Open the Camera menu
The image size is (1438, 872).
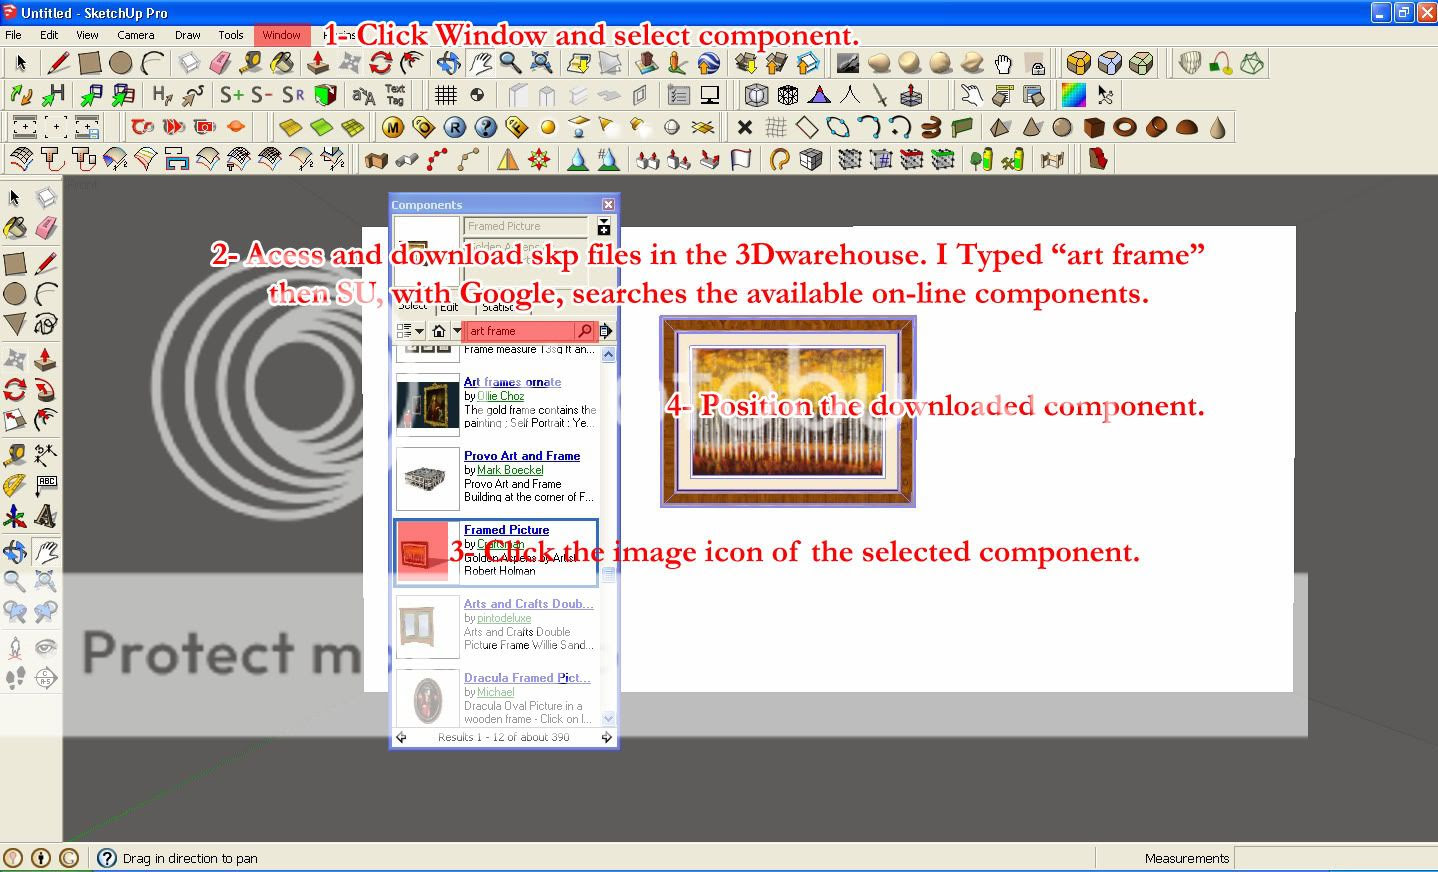135,35
